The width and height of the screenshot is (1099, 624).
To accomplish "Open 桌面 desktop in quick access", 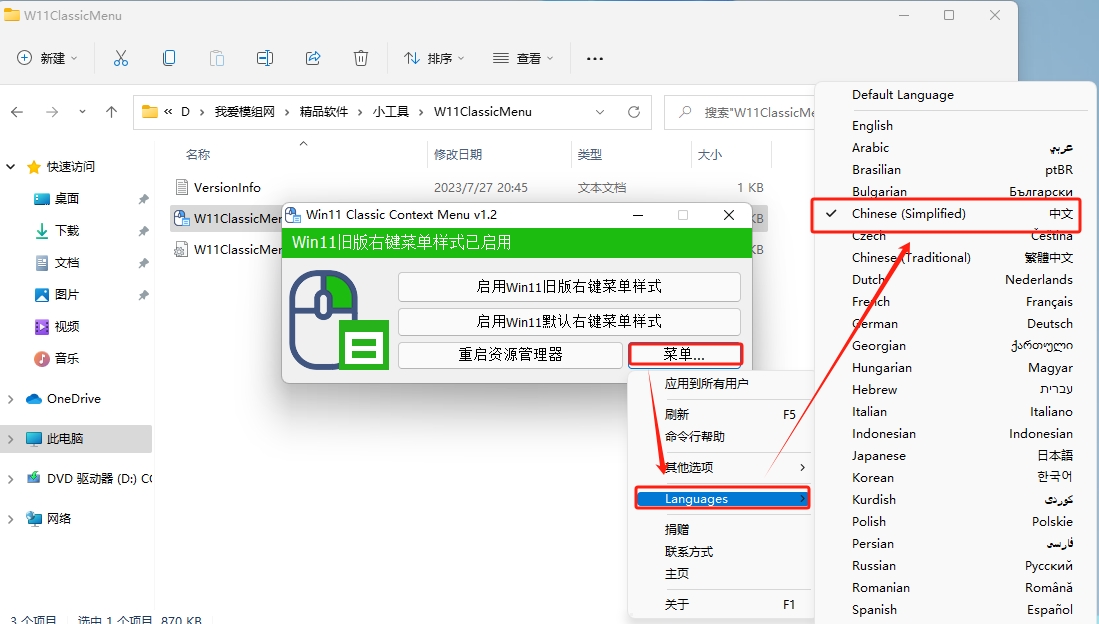I will pyautogui.click(x=67, y=199).
